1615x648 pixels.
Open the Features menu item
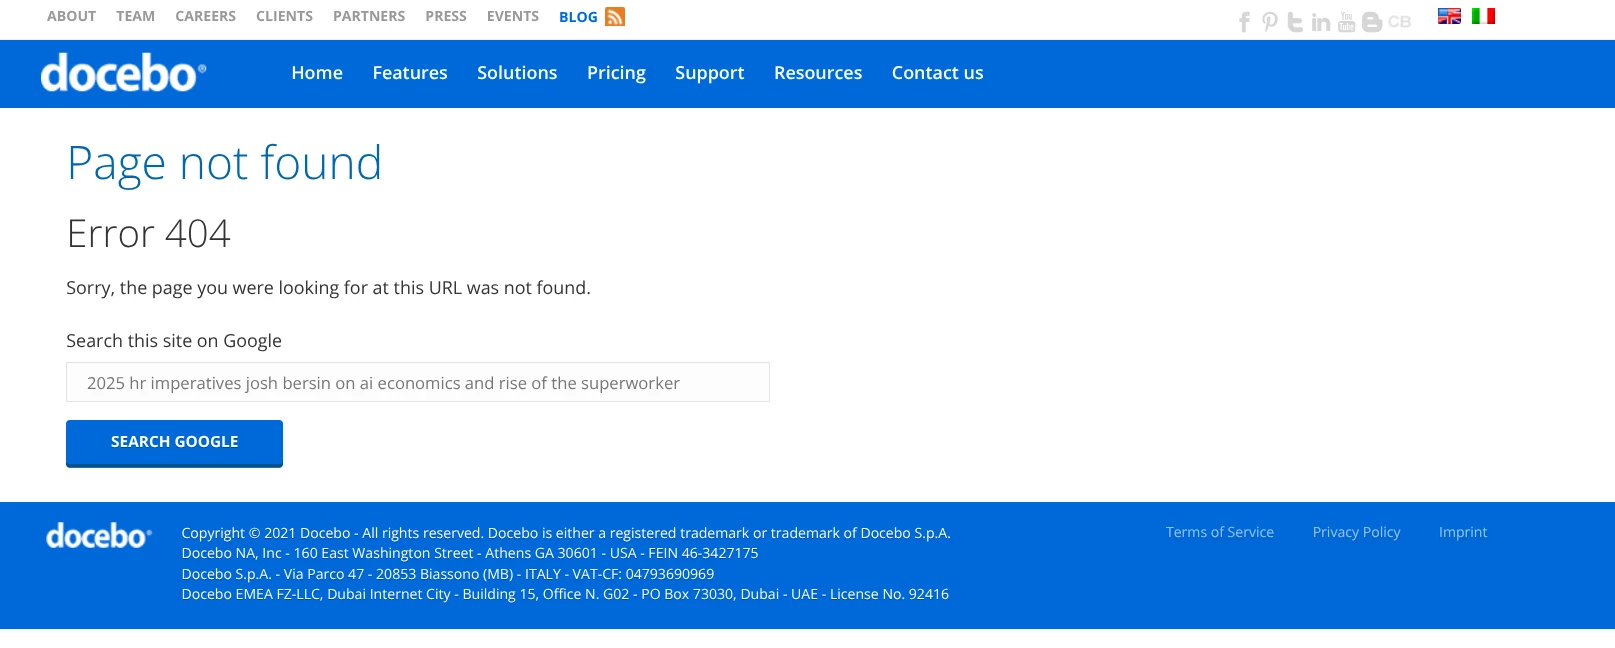click(410, 73)
